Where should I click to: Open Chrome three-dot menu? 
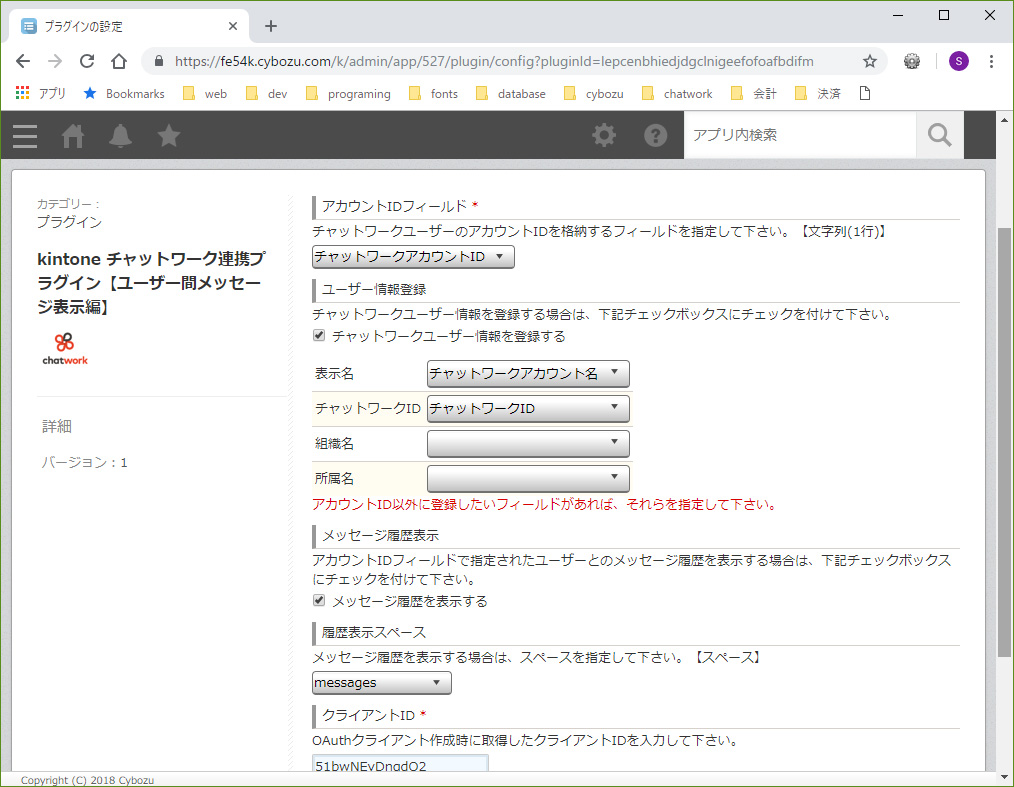click(x=991, y=61)
